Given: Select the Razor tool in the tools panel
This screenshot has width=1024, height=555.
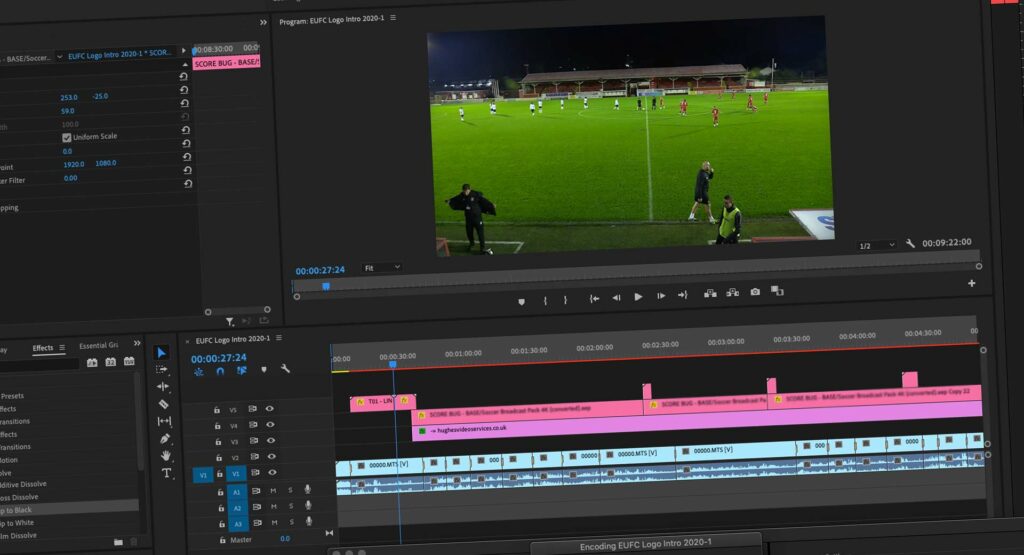Looking at the screenshot, I should (164, 404).
